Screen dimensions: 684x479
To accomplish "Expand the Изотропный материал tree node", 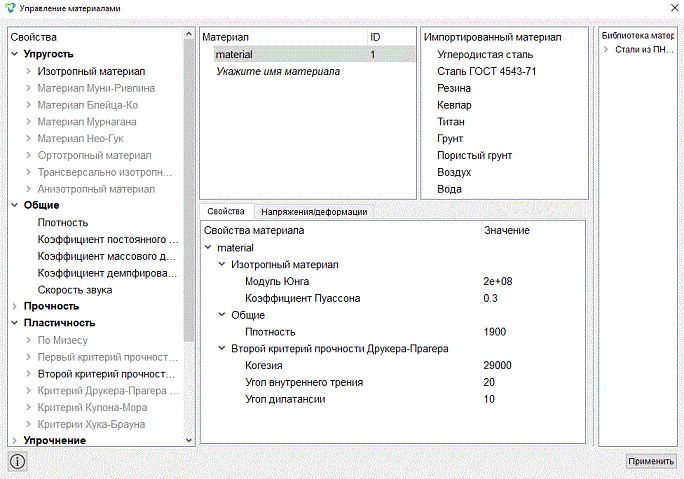I will [28, 71].
